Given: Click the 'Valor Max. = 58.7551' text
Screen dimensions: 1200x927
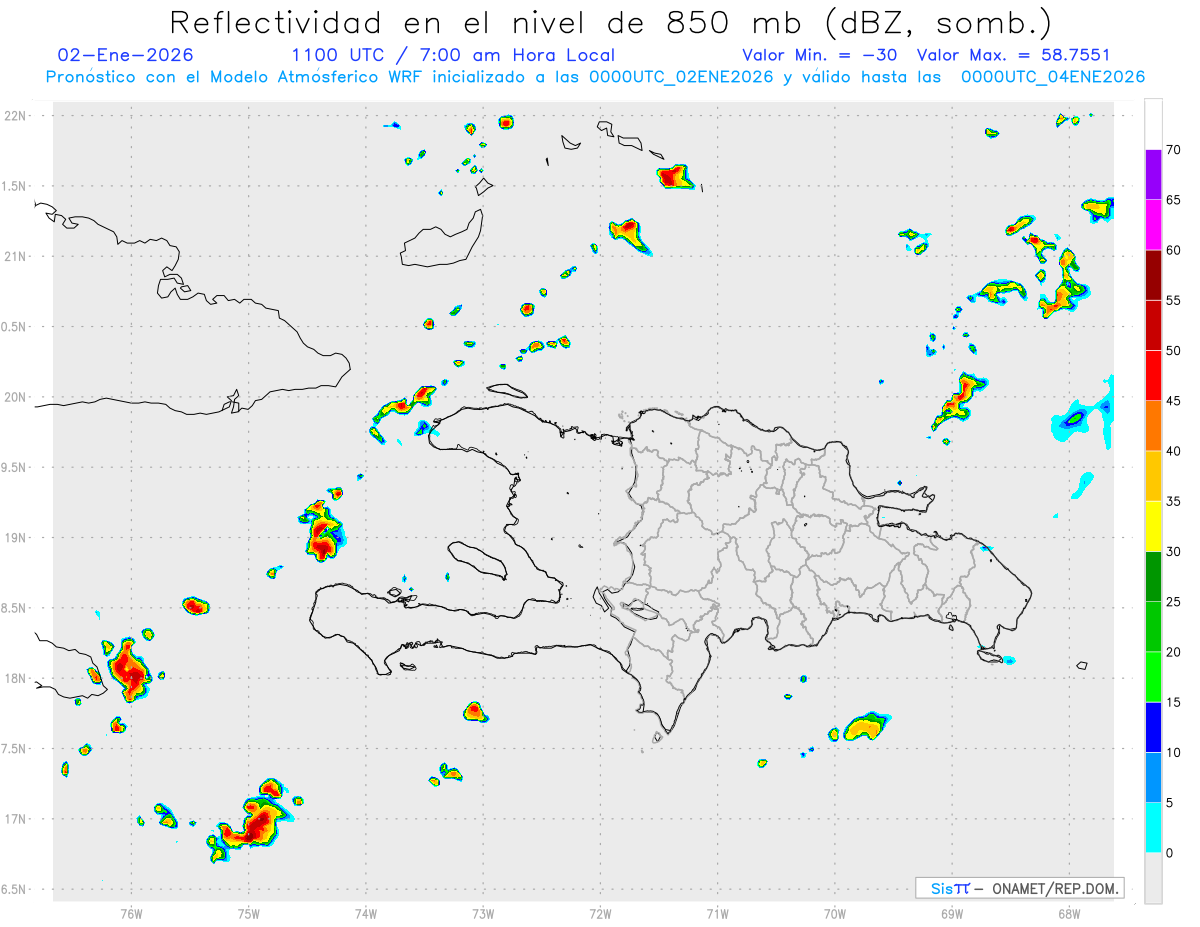Looking at the screenshot, I should pos(1013,55).
